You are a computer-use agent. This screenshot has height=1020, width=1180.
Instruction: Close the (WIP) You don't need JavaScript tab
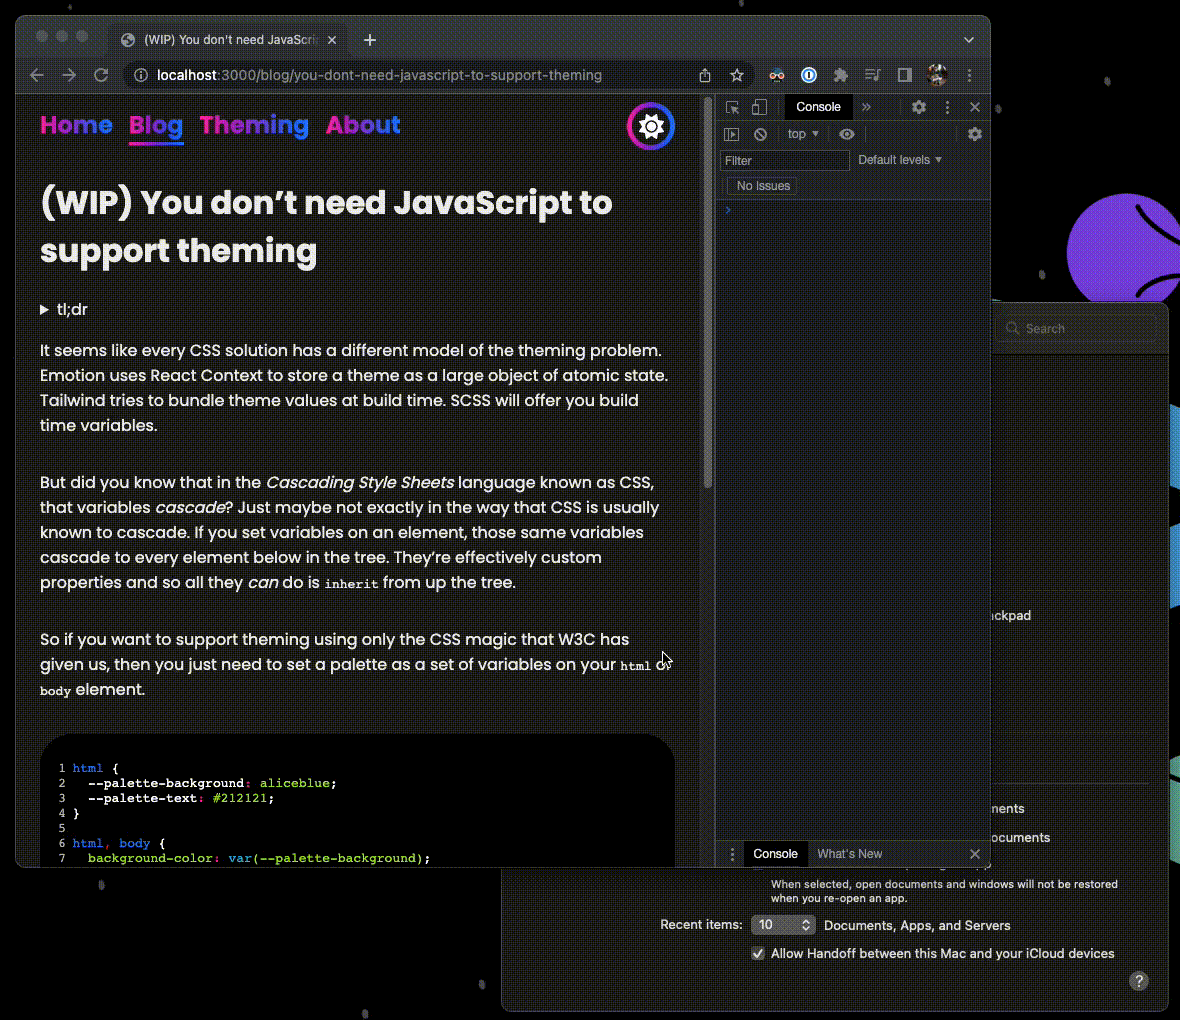pyautogui.click(x=332, y=40)
